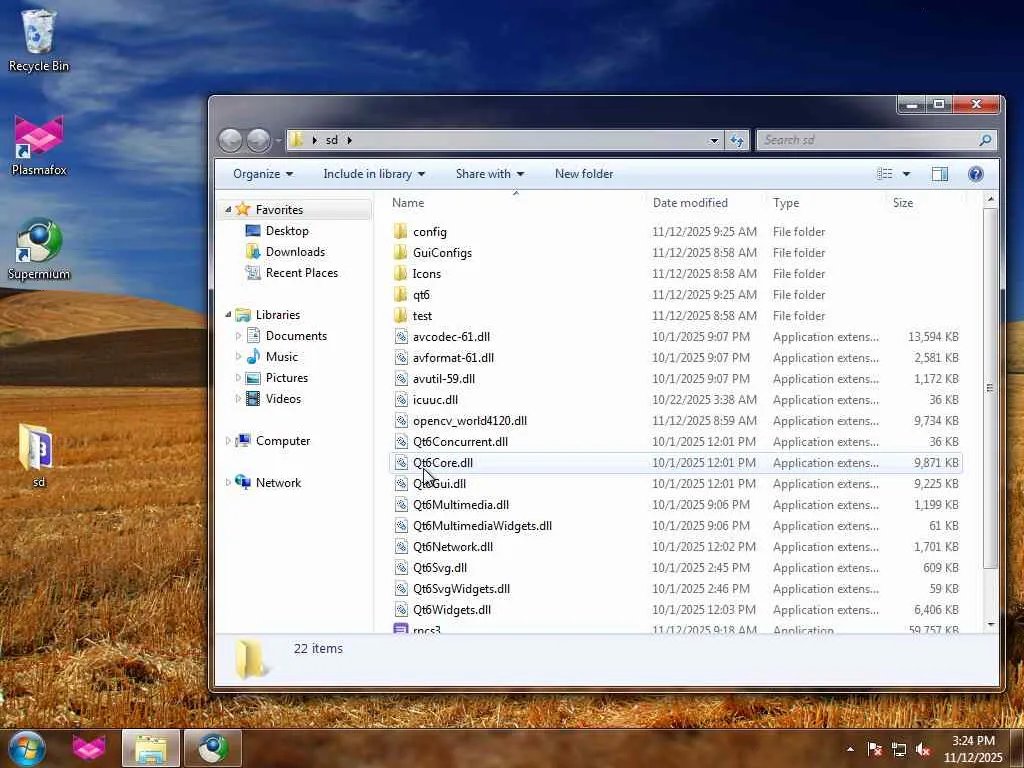This screenshot has width=1024, height=768.
Task: Change the view using the view icon
Action: pos(884,174)
